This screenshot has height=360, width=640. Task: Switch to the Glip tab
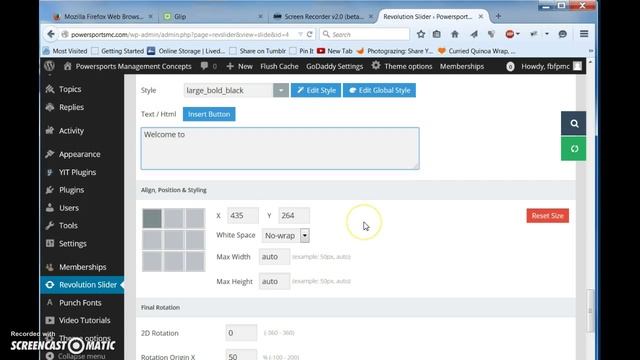click(212, 16)
